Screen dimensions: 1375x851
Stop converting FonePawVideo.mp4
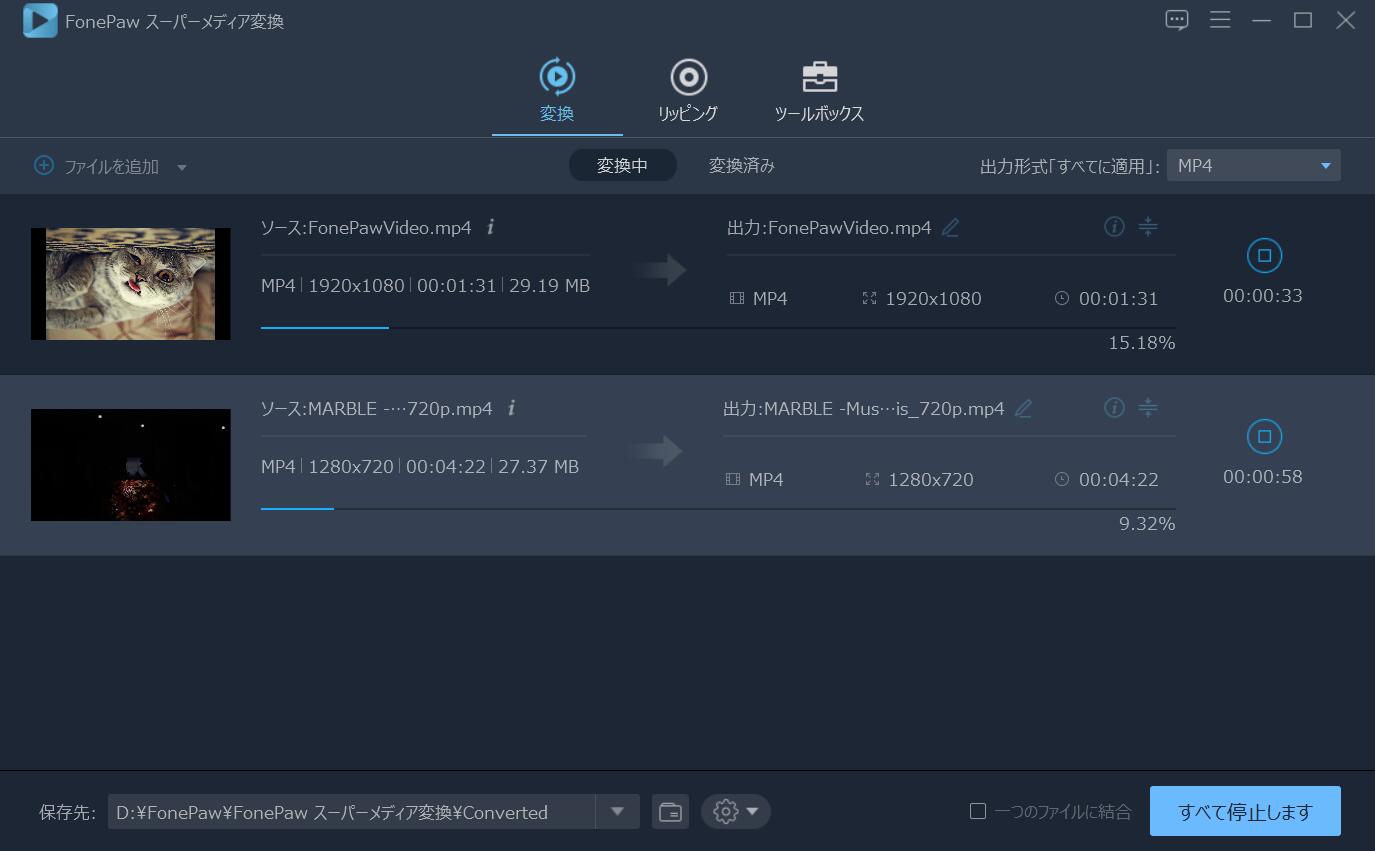pos(1263,256)
